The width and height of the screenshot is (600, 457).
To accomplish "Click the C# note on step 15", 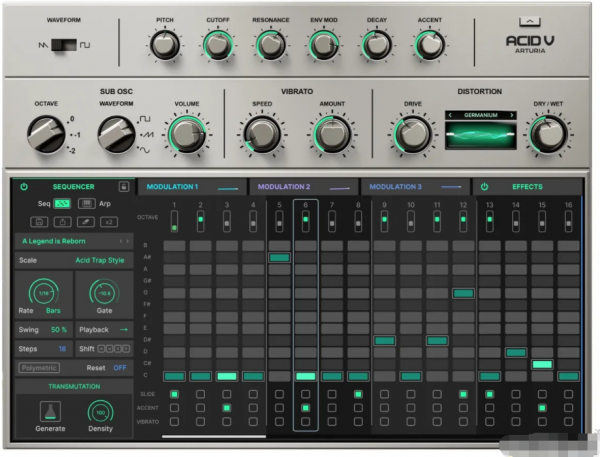I will coord(542,364).
